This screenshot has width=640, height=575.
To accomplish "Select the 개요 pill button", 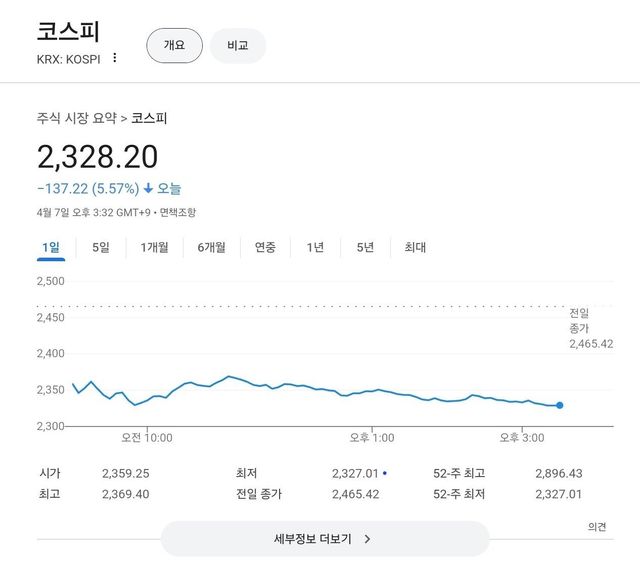I will (174, 45).
